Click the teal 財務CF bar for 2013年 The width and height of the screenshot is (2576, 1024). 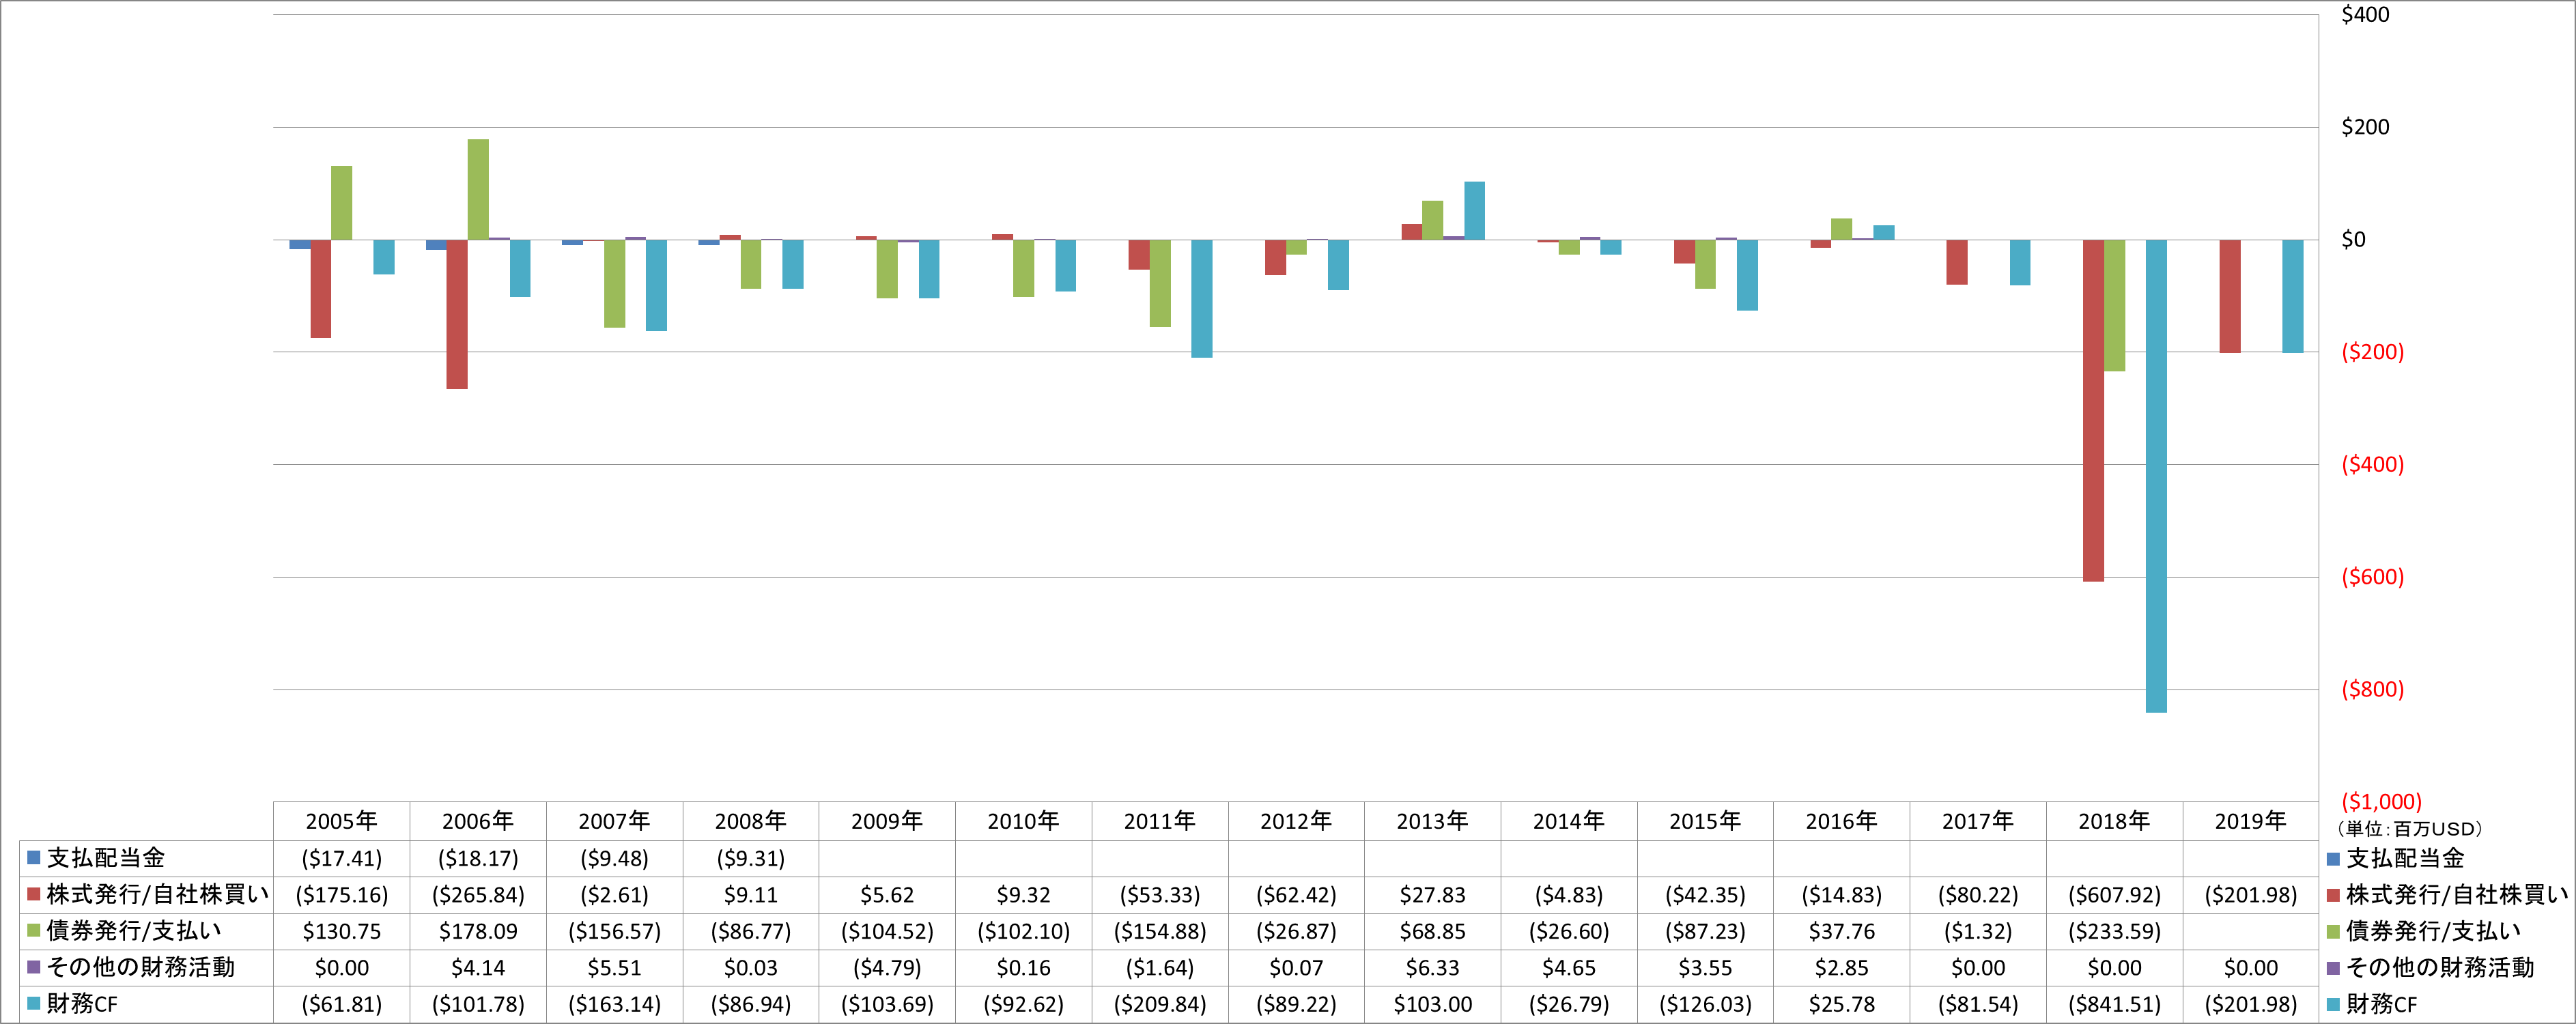[x=1474, y=211]
